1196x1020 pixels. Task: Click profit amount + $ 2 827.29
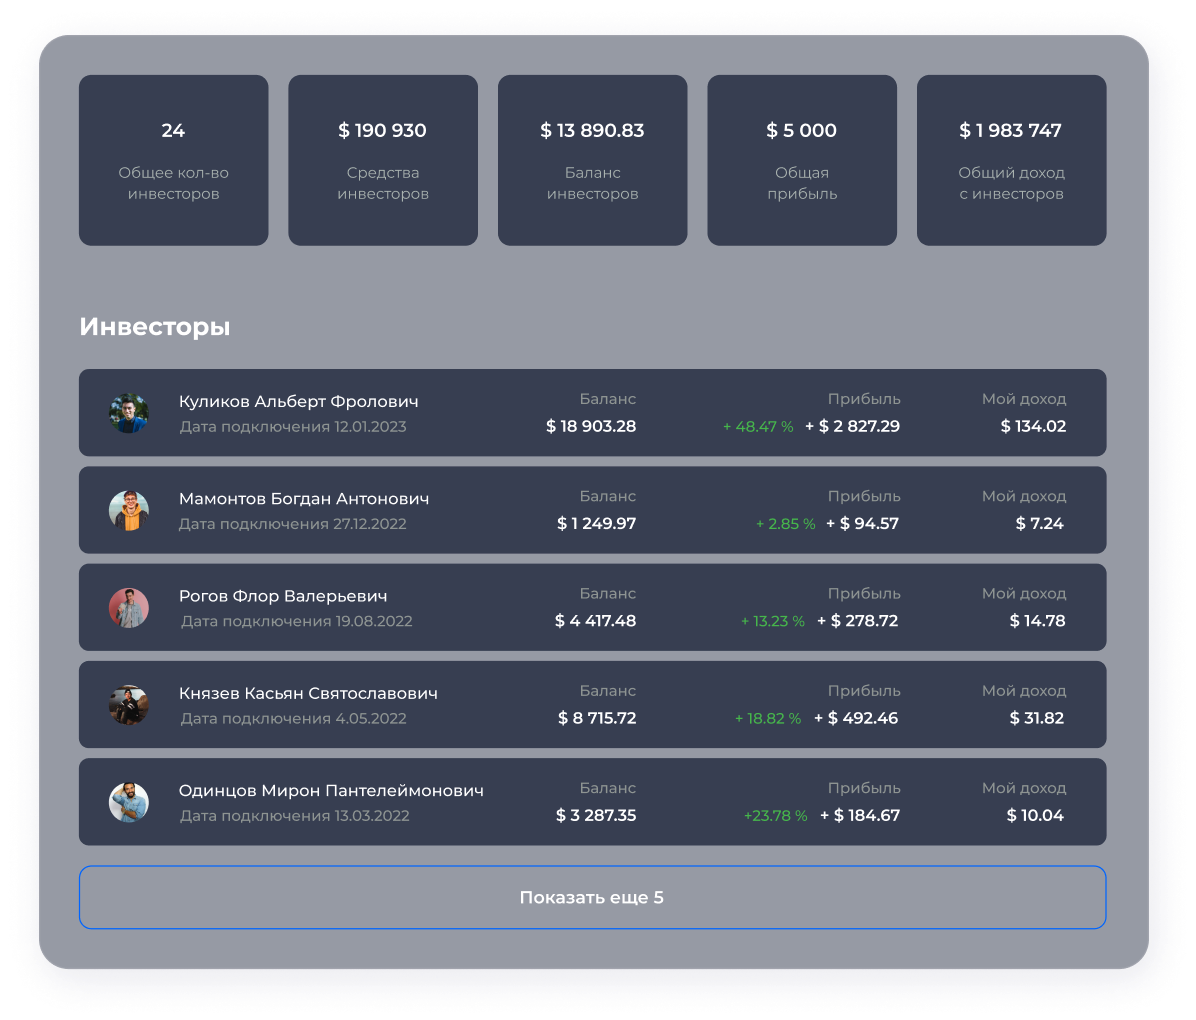[x=853, y=426]
